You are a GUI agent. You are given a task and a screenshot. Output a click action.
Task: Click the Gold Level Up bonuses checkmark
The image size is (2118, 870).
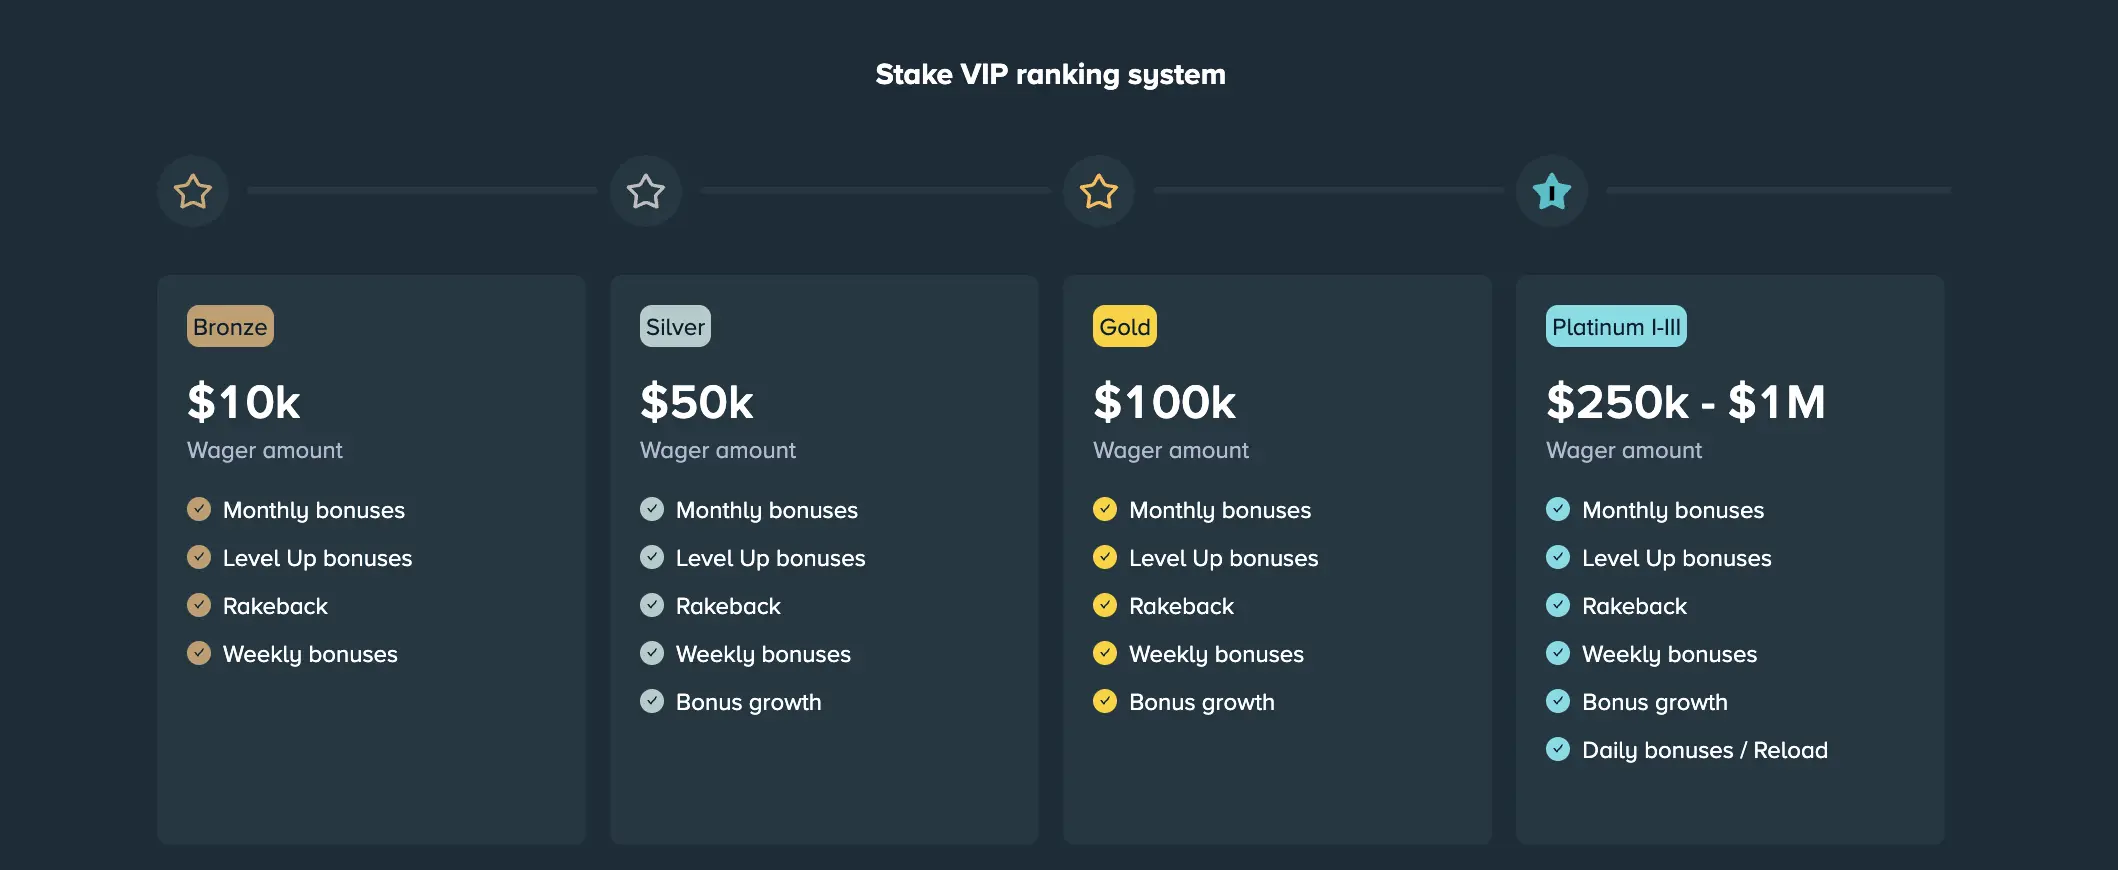[1105, 557]
